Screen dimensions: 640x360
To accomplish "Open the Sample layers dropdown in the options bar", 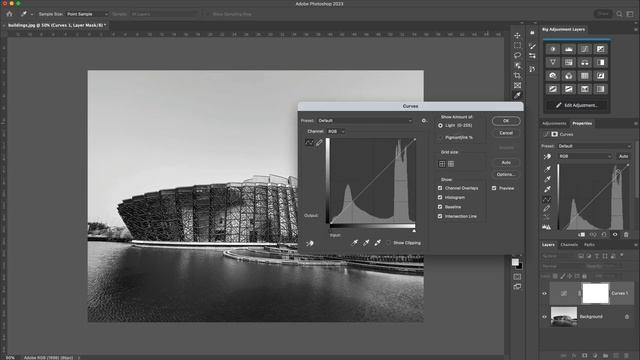I will pyautogui.click(x=165, y=14).
